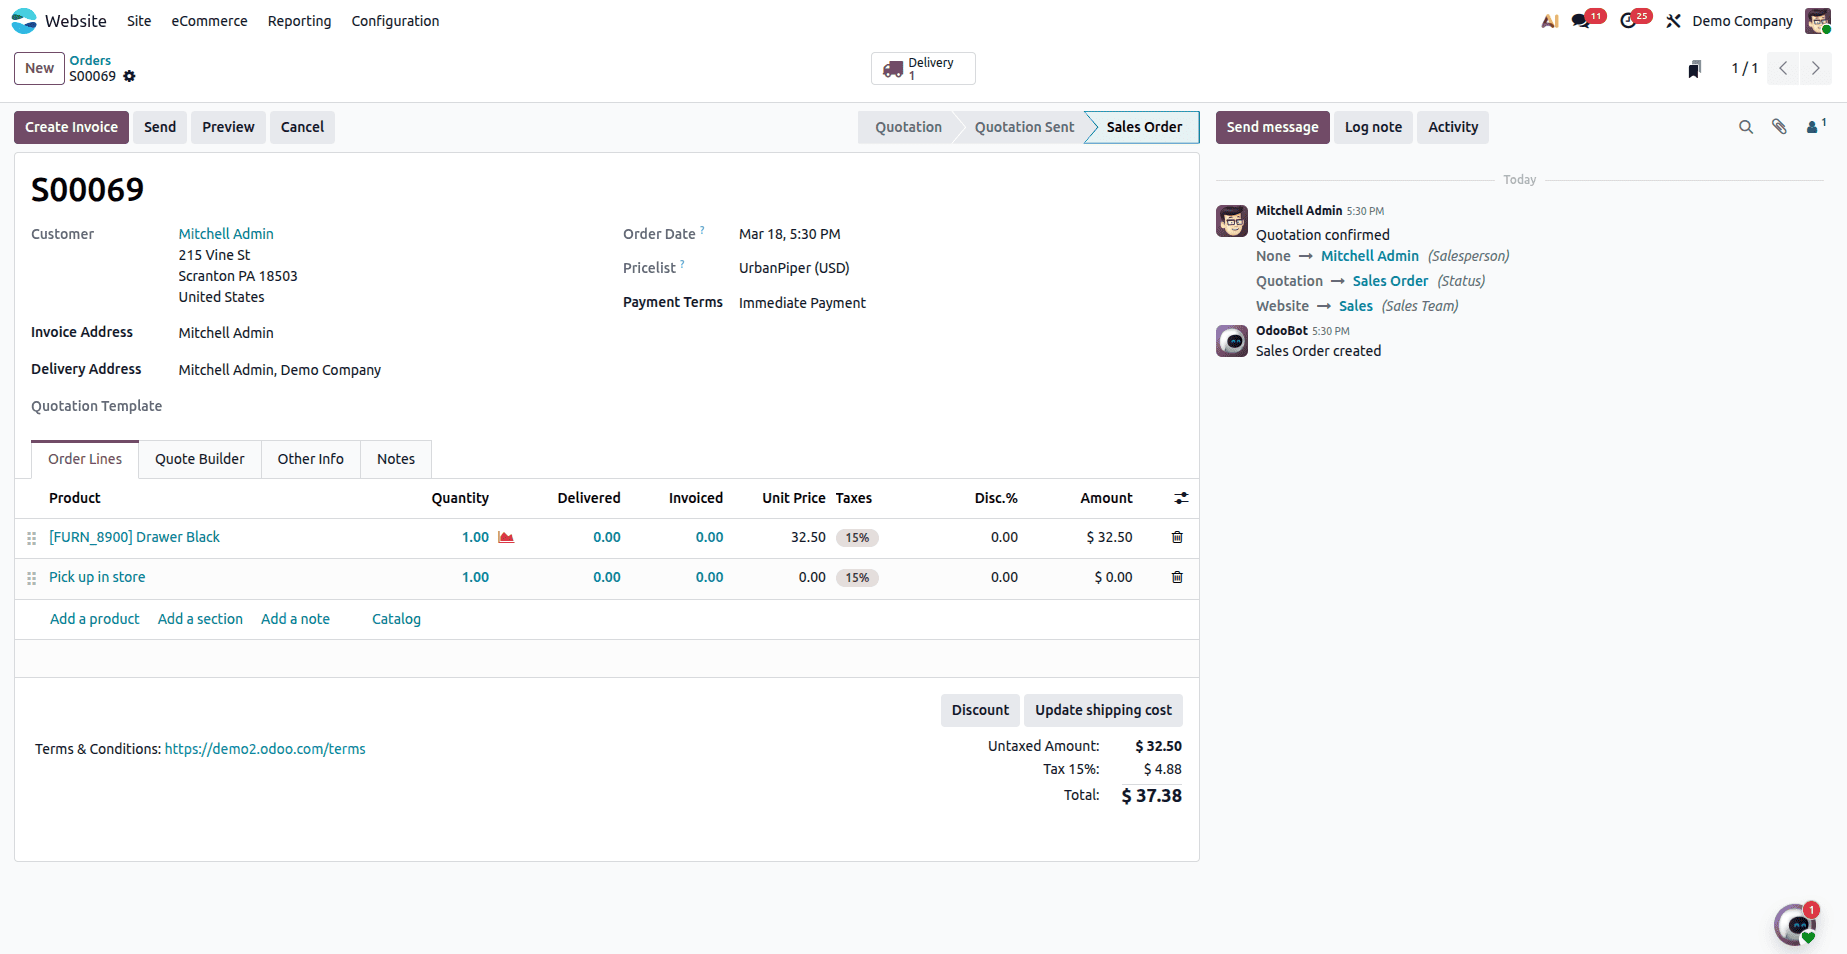Set status back to Quotation Sent
The width and height of the screenshot is (1847, 954).
tap(1023, 127)
